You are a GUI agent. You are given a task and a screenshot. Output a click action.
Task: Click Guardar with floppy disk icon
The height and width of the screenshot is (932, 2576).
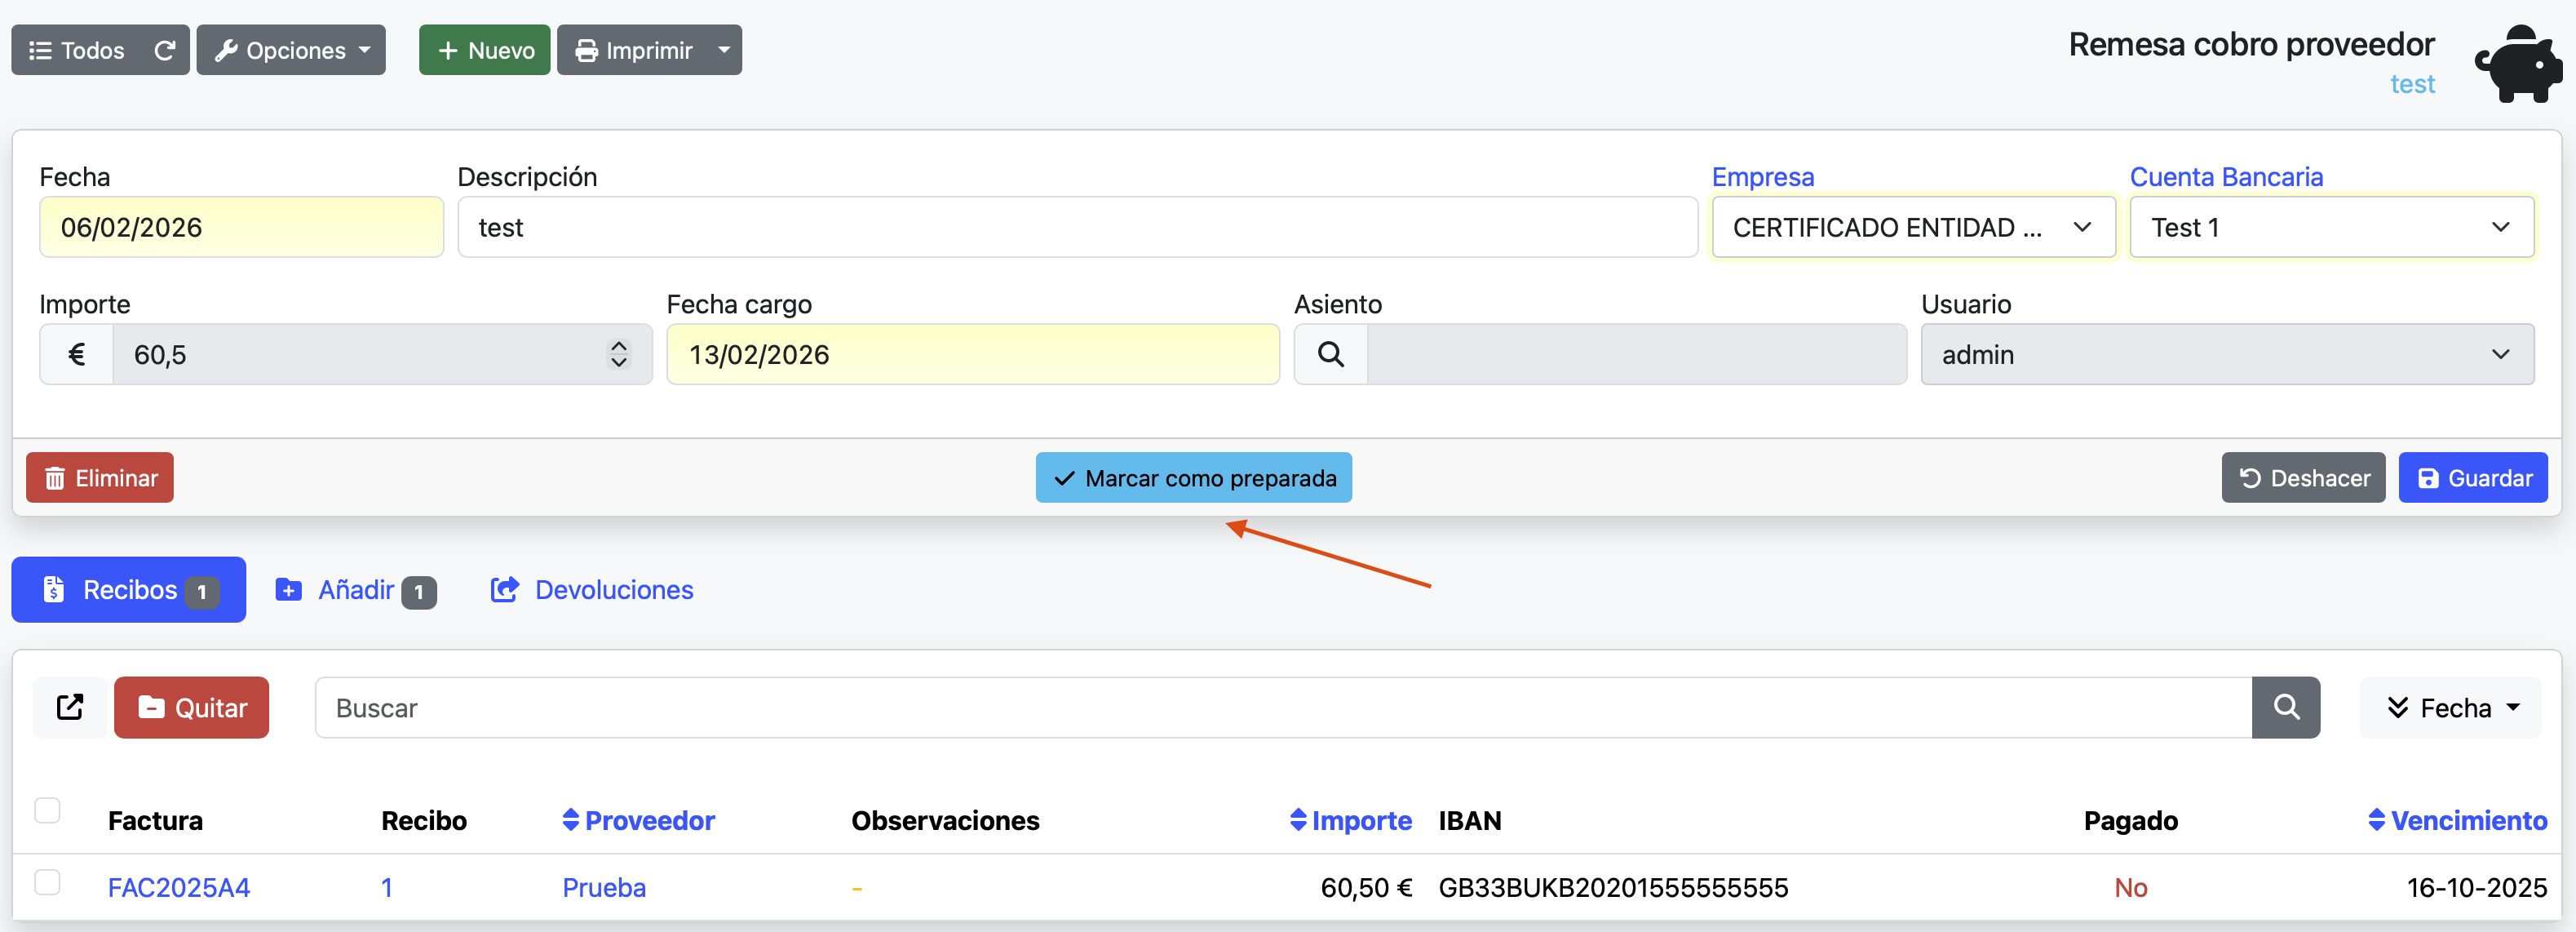(2472, 478)
